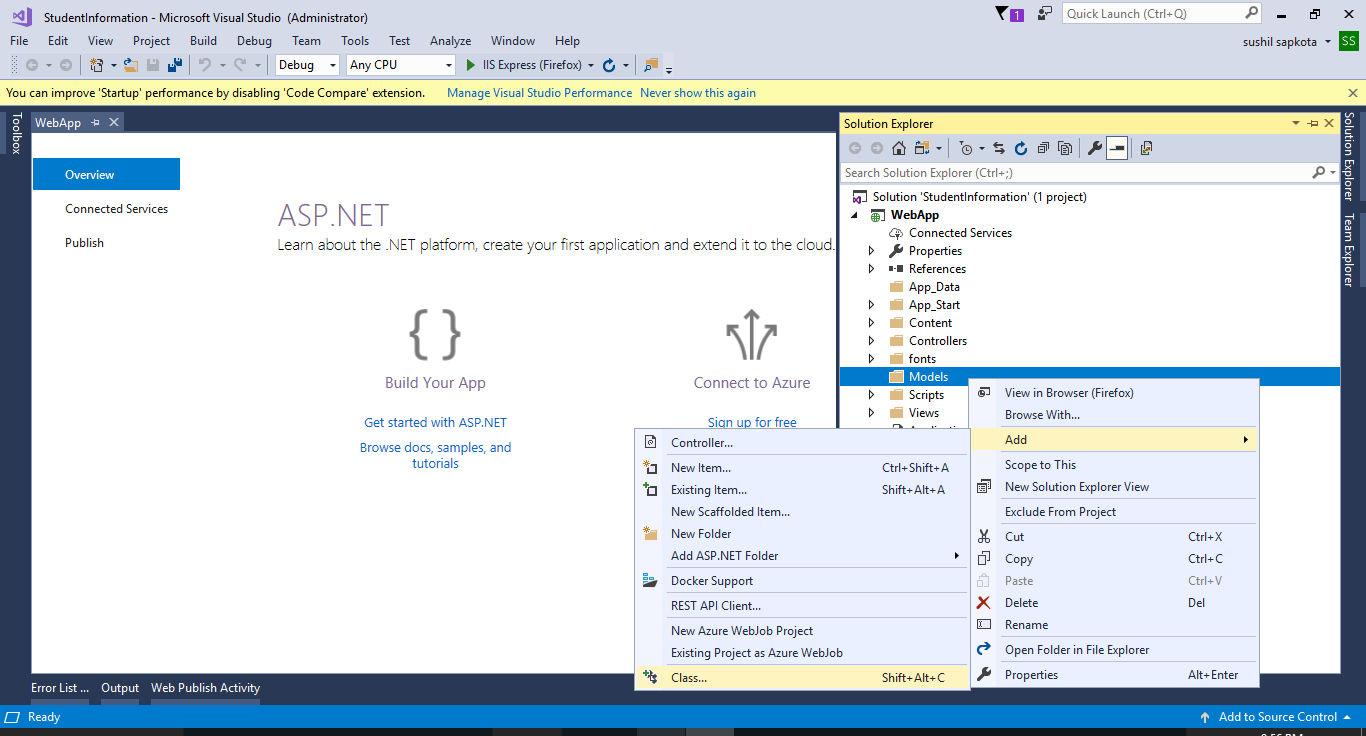Open Solution Explorer window options dropdown
This screenshot has width=1366, height=736.
tap(1298, 123)
